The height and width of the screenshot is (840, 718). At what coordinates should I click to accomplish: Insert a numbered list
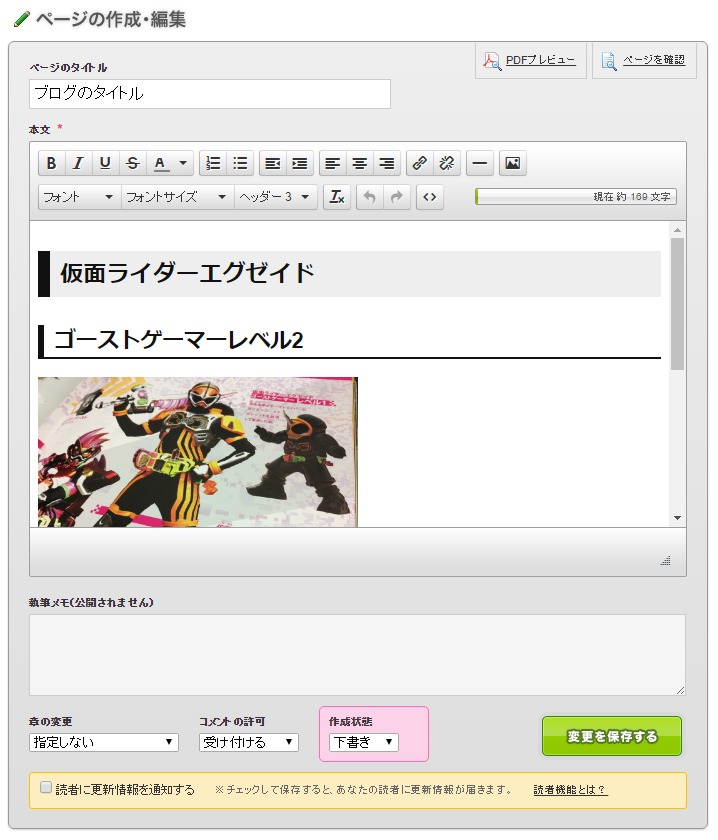coord(213,163)
